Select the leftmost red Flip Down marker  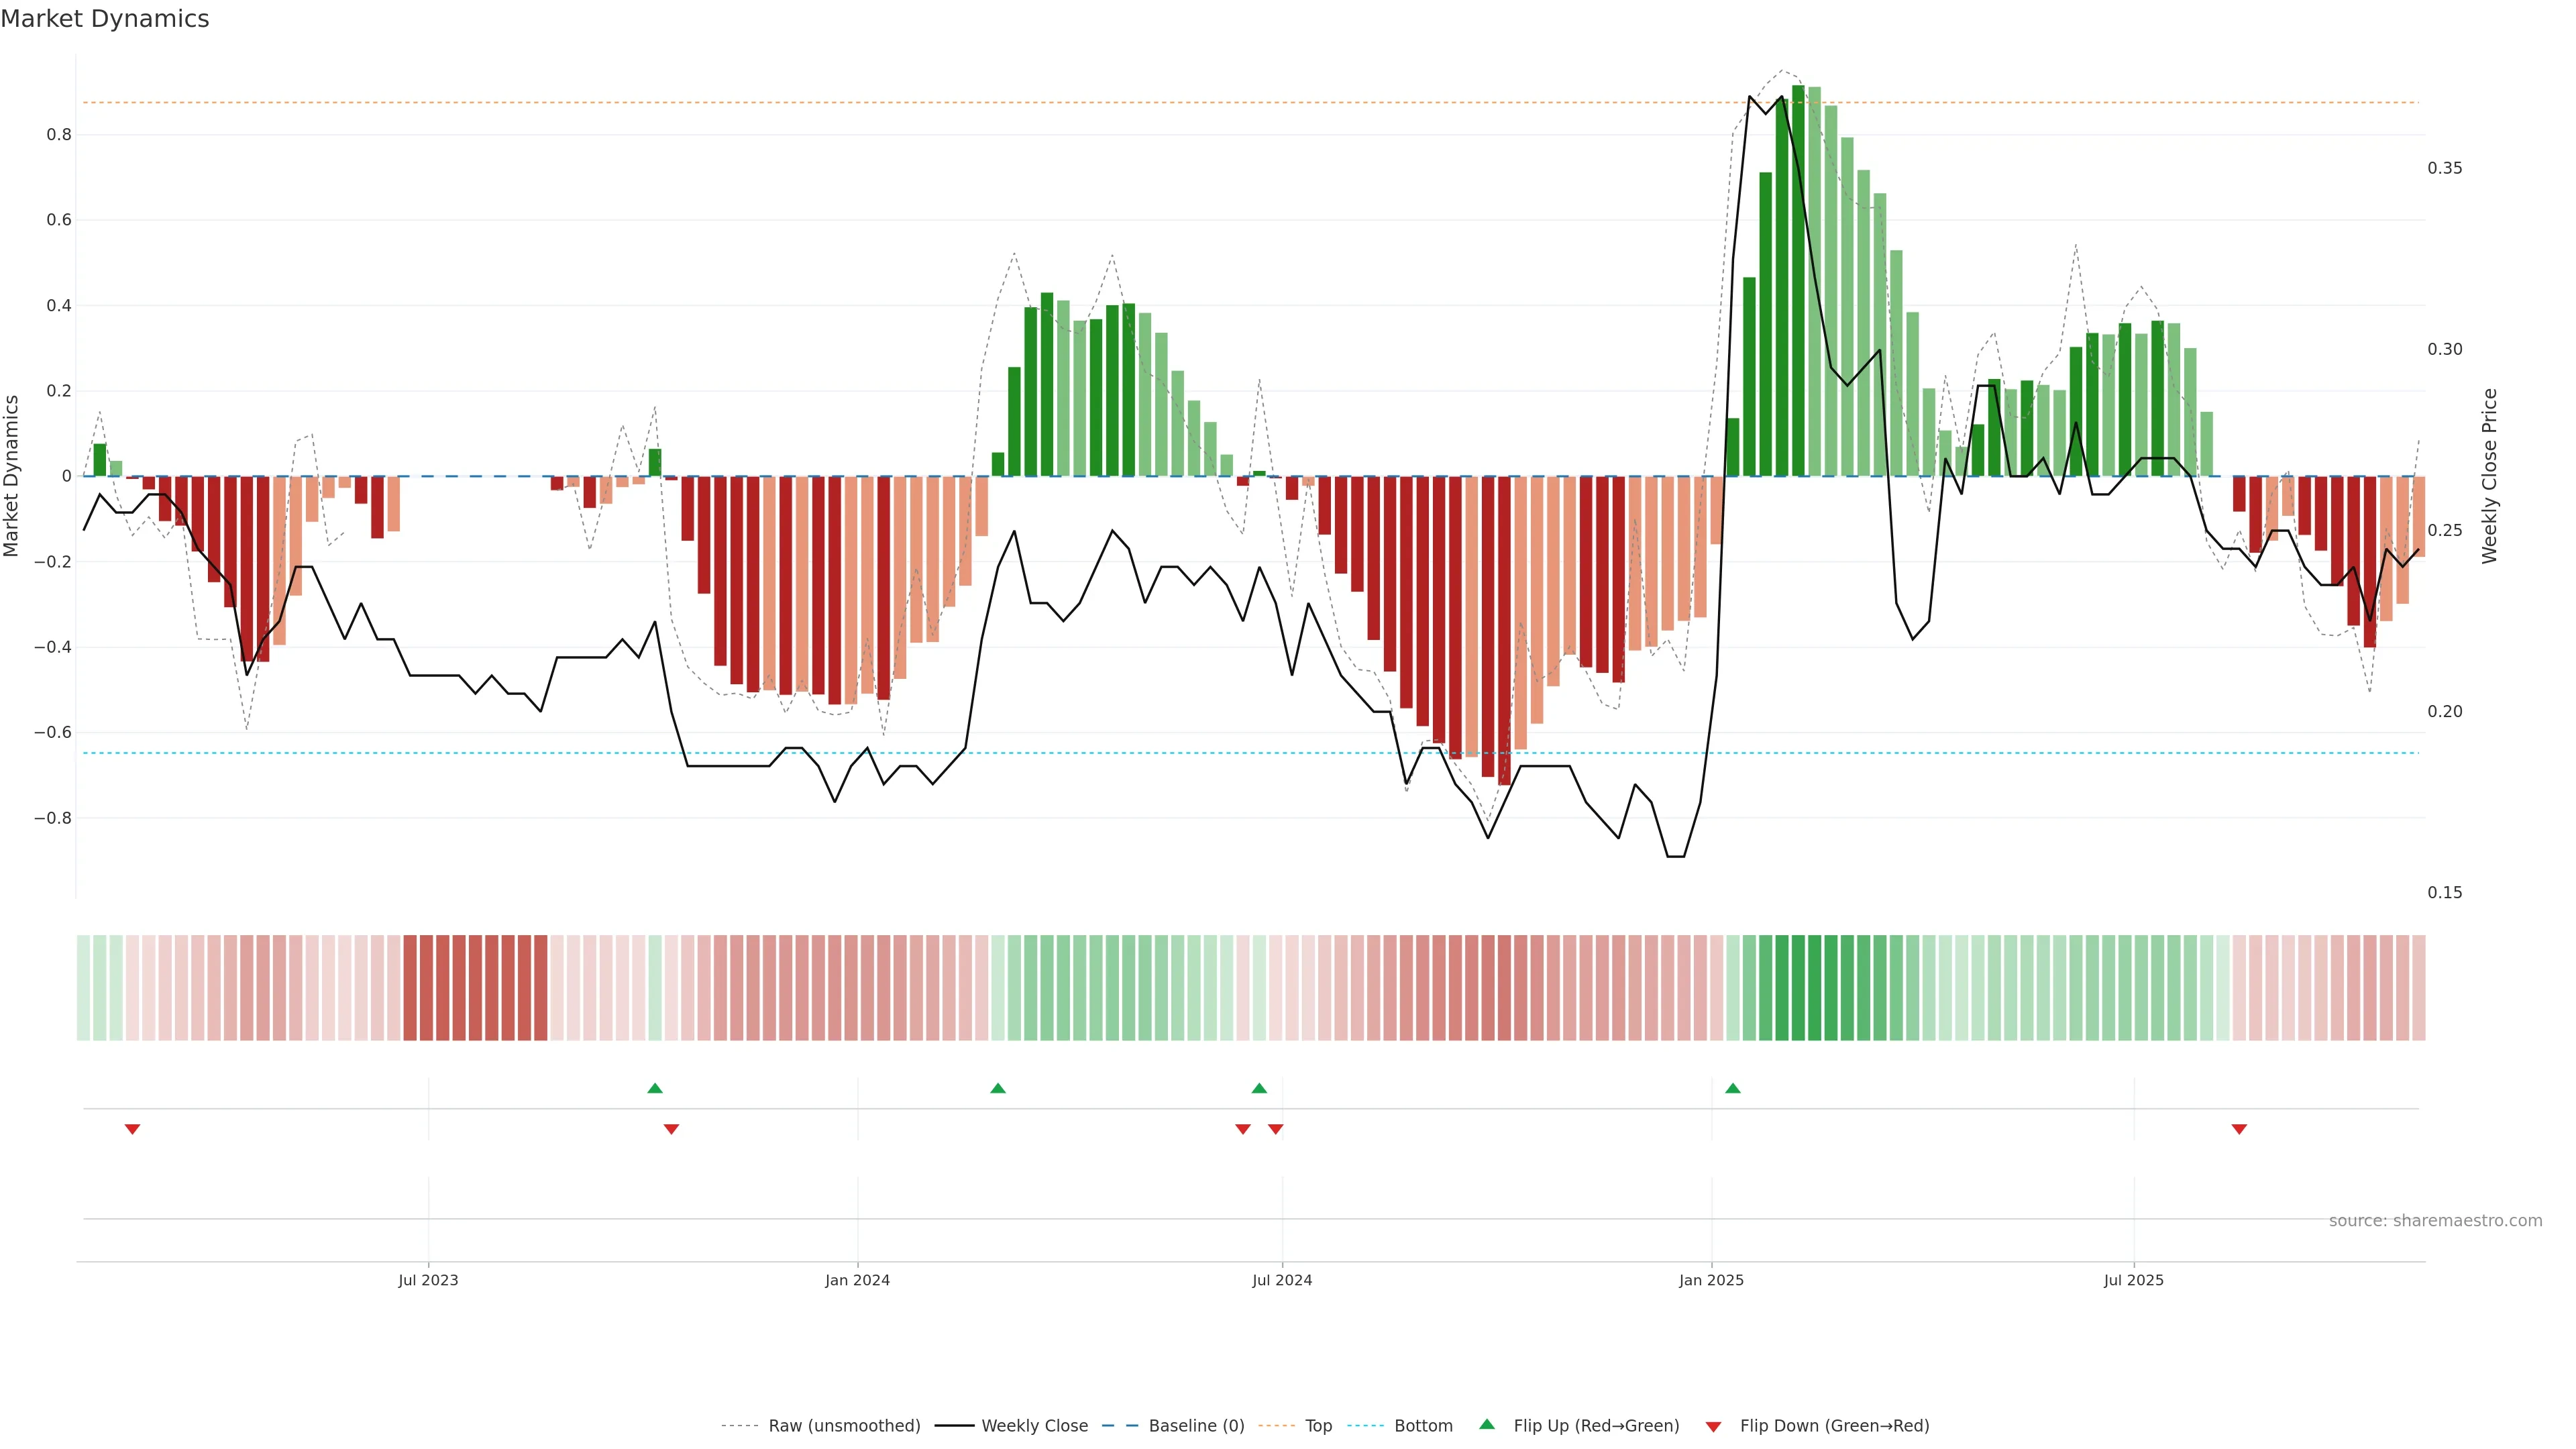132,1129
